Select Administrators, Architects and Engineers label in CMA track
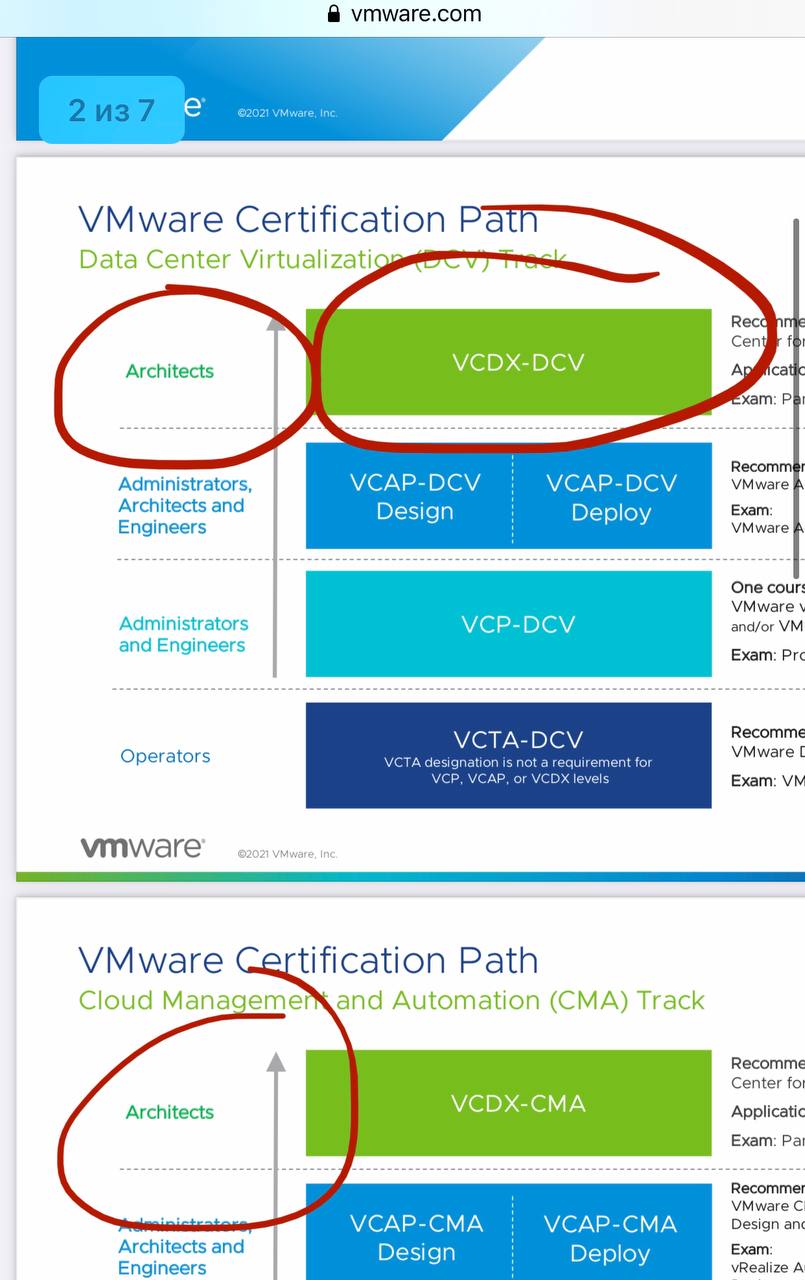This screenshot has width=805, height=1280. click(184, 1246)
